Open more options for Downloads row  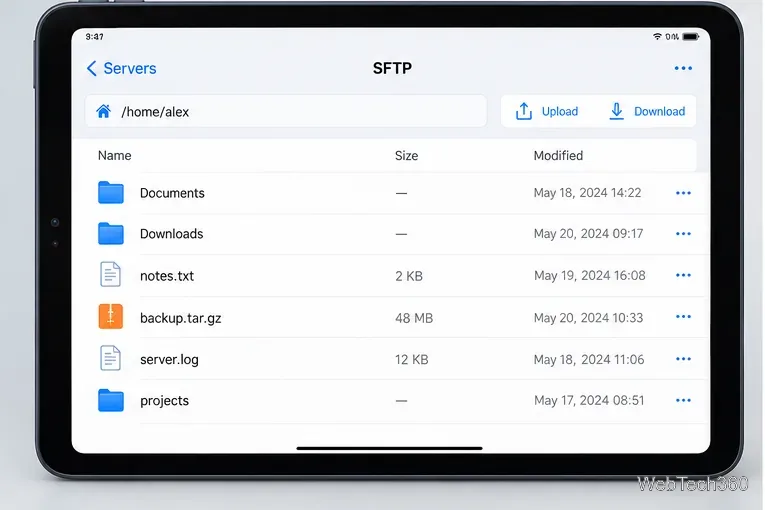tap(683, 234)
